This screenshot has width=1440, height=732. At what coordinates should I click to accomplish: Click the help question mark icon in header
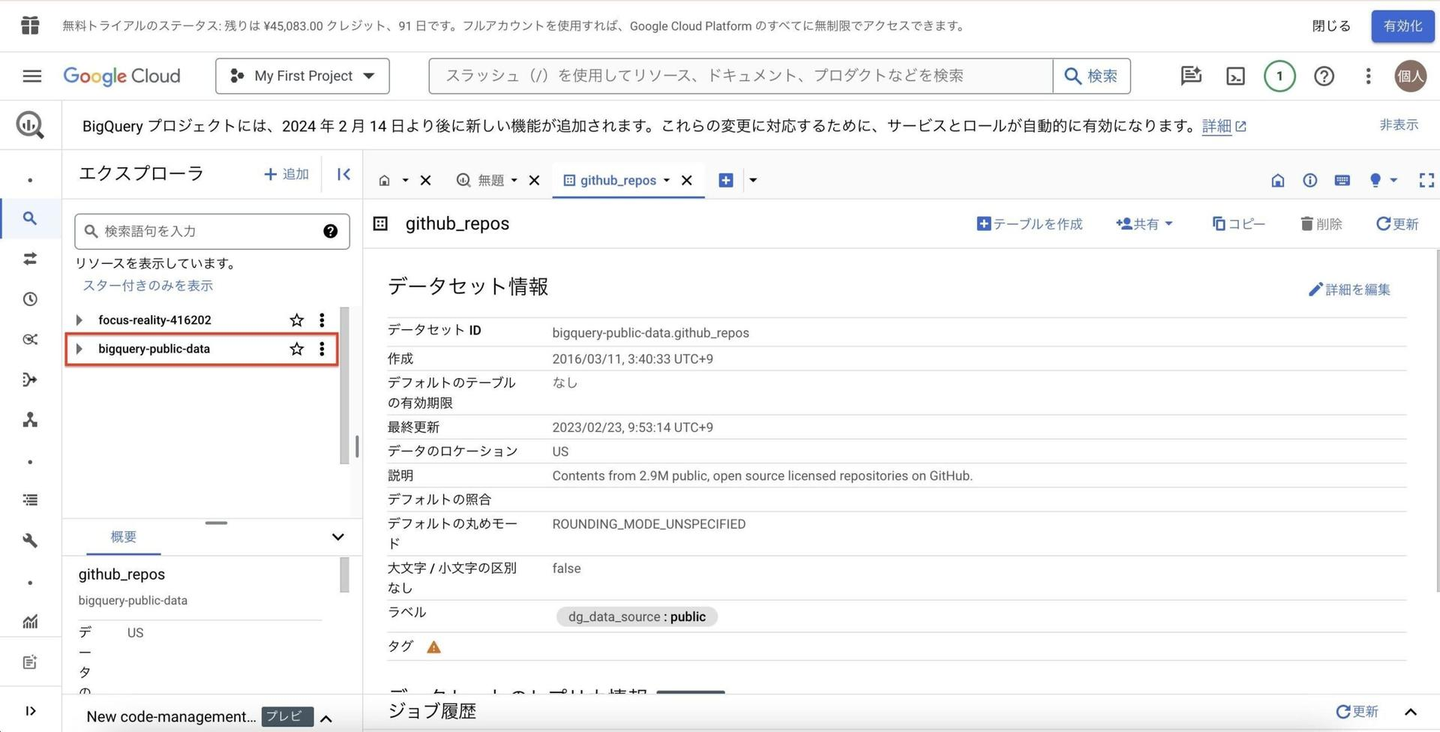(x=1324, y=76)
